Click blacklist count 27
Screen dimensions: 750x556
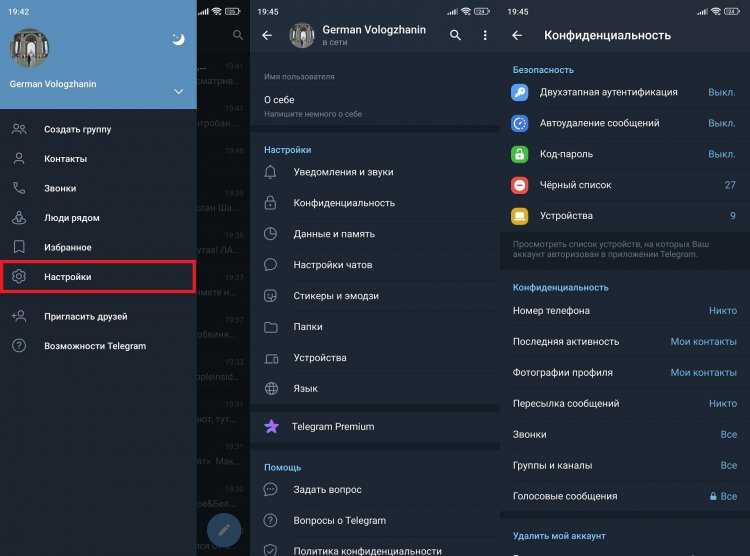pos(730,185)
